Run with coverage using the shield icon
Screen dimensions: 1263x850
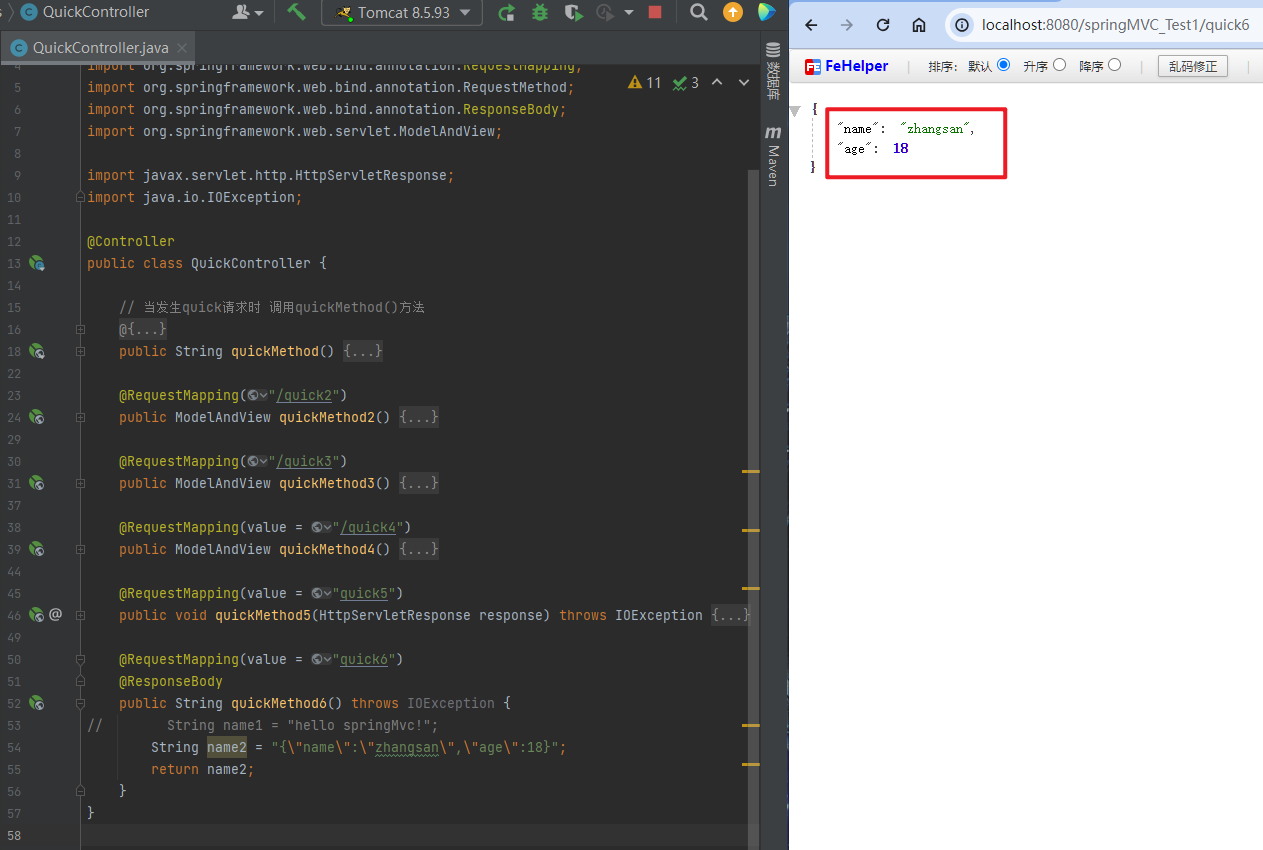pyautogui.click(x=573, y=12)
